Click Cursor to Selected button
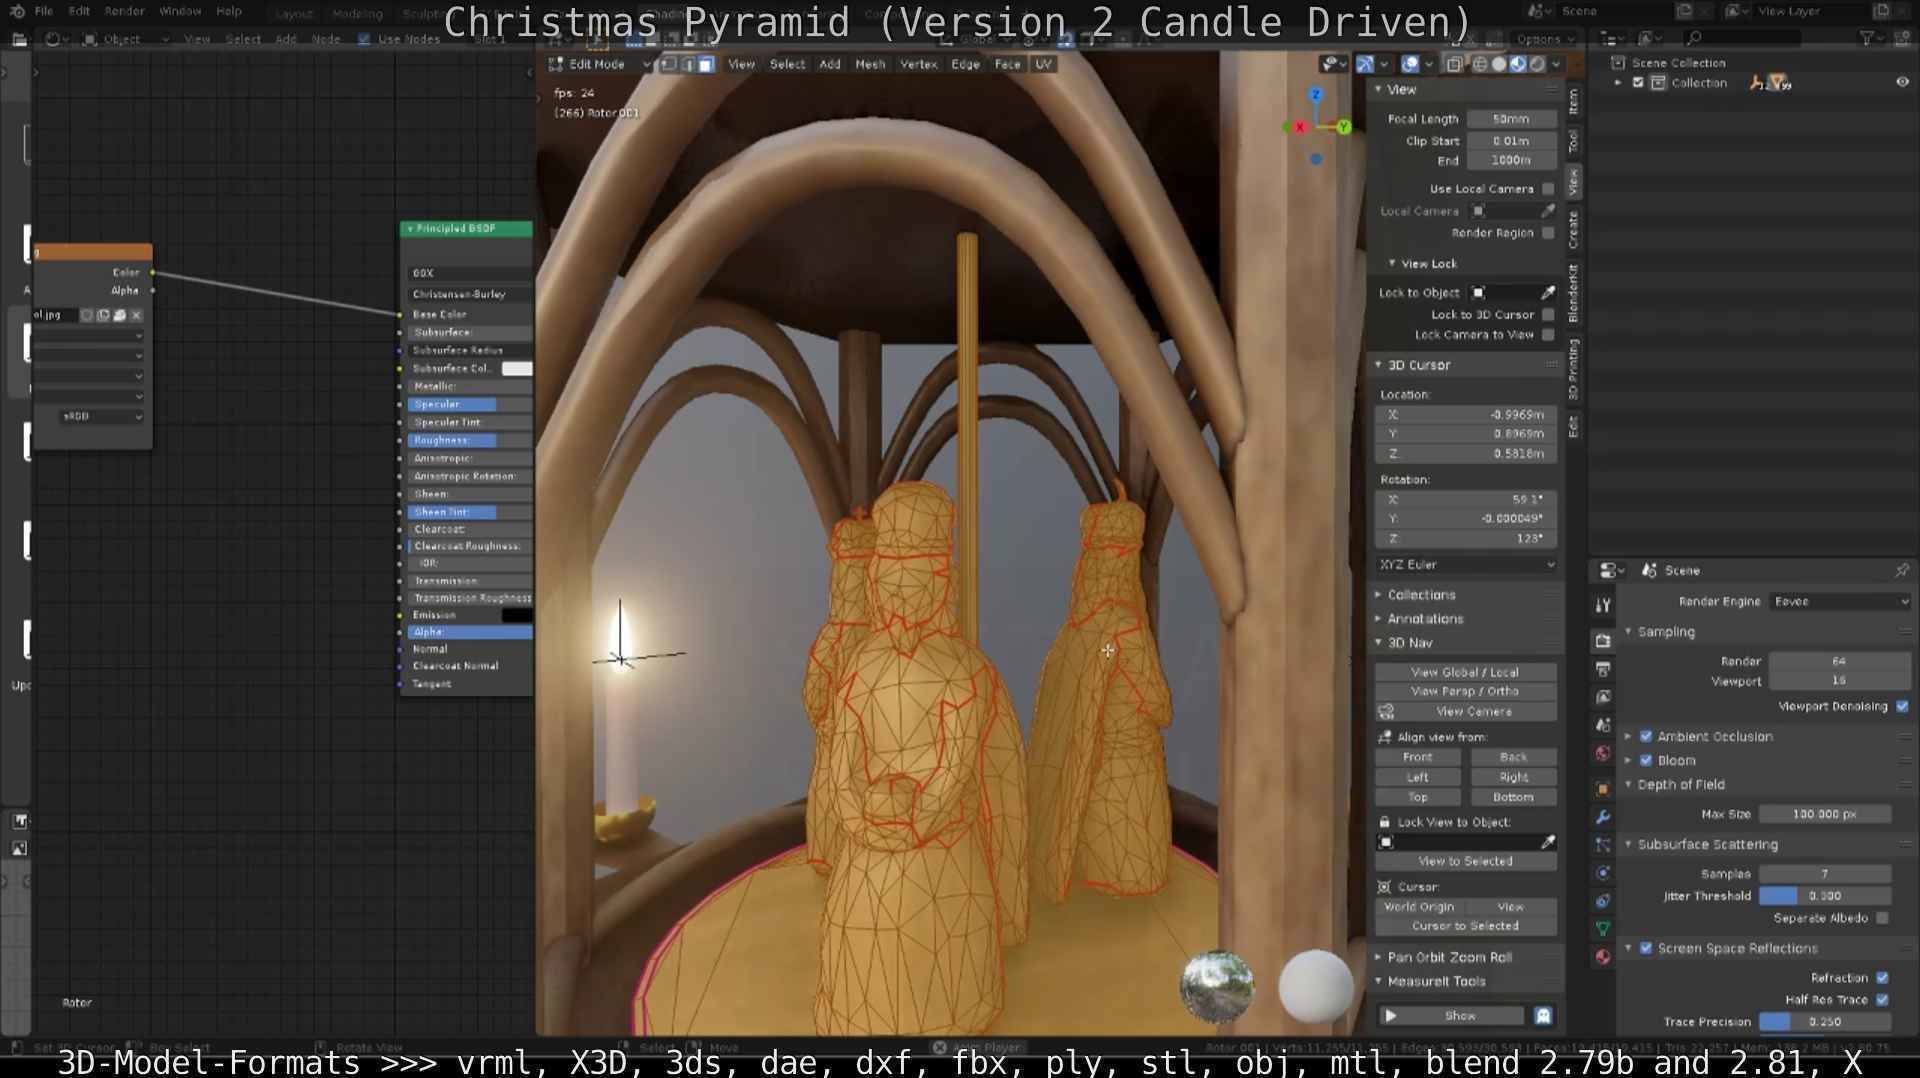 (1465, 927)
